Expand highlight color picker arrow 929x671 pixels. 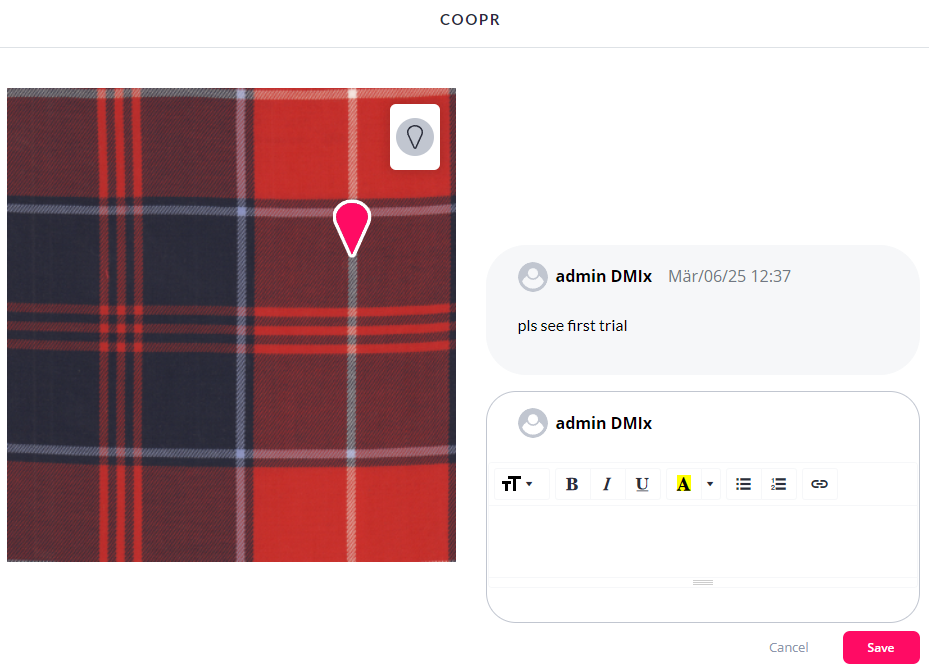(x=710, y=484)
